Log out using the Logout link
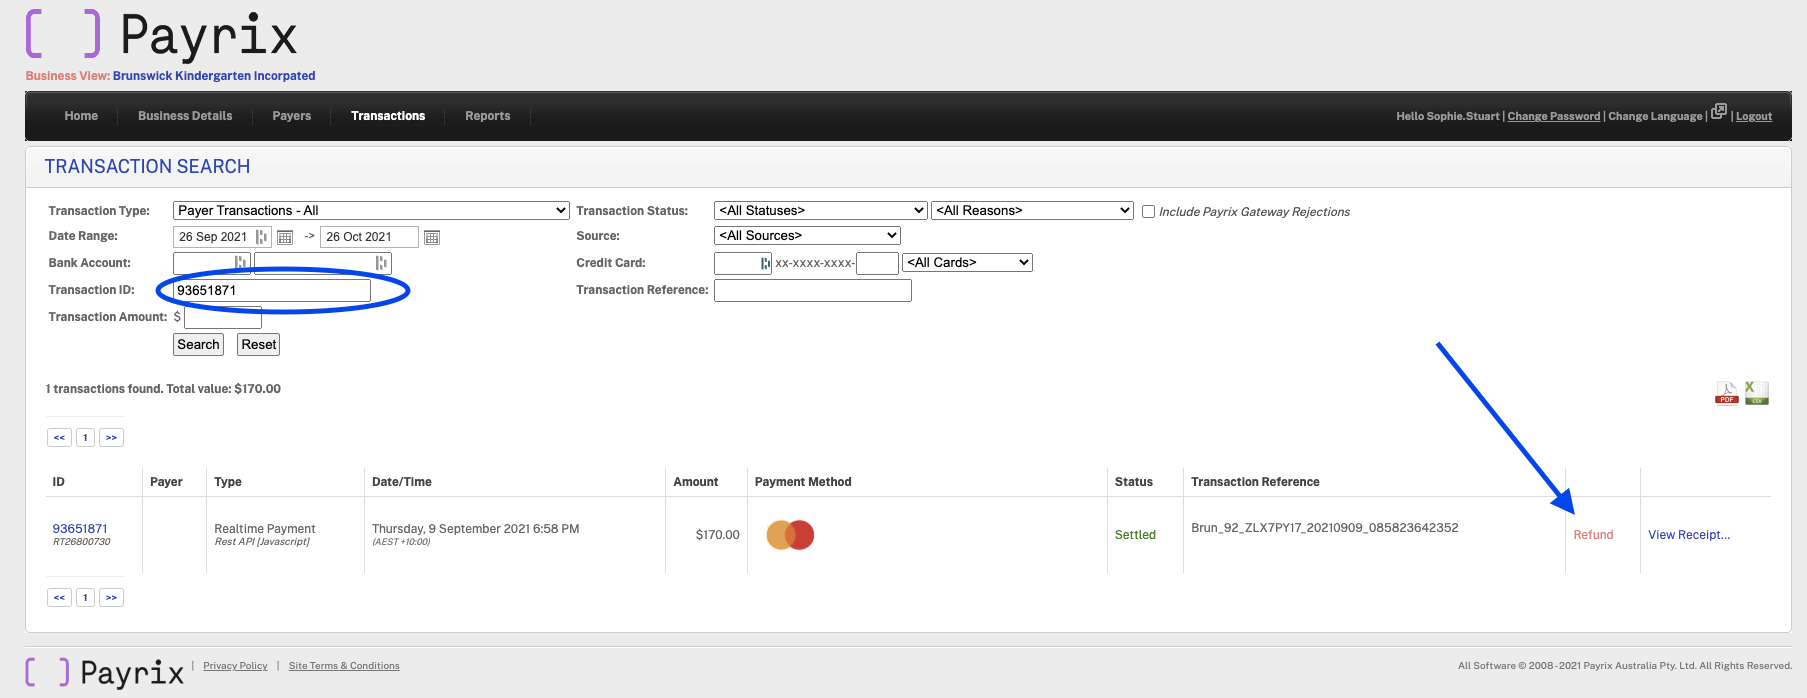1807x698 pixels. coord(1754,116)
